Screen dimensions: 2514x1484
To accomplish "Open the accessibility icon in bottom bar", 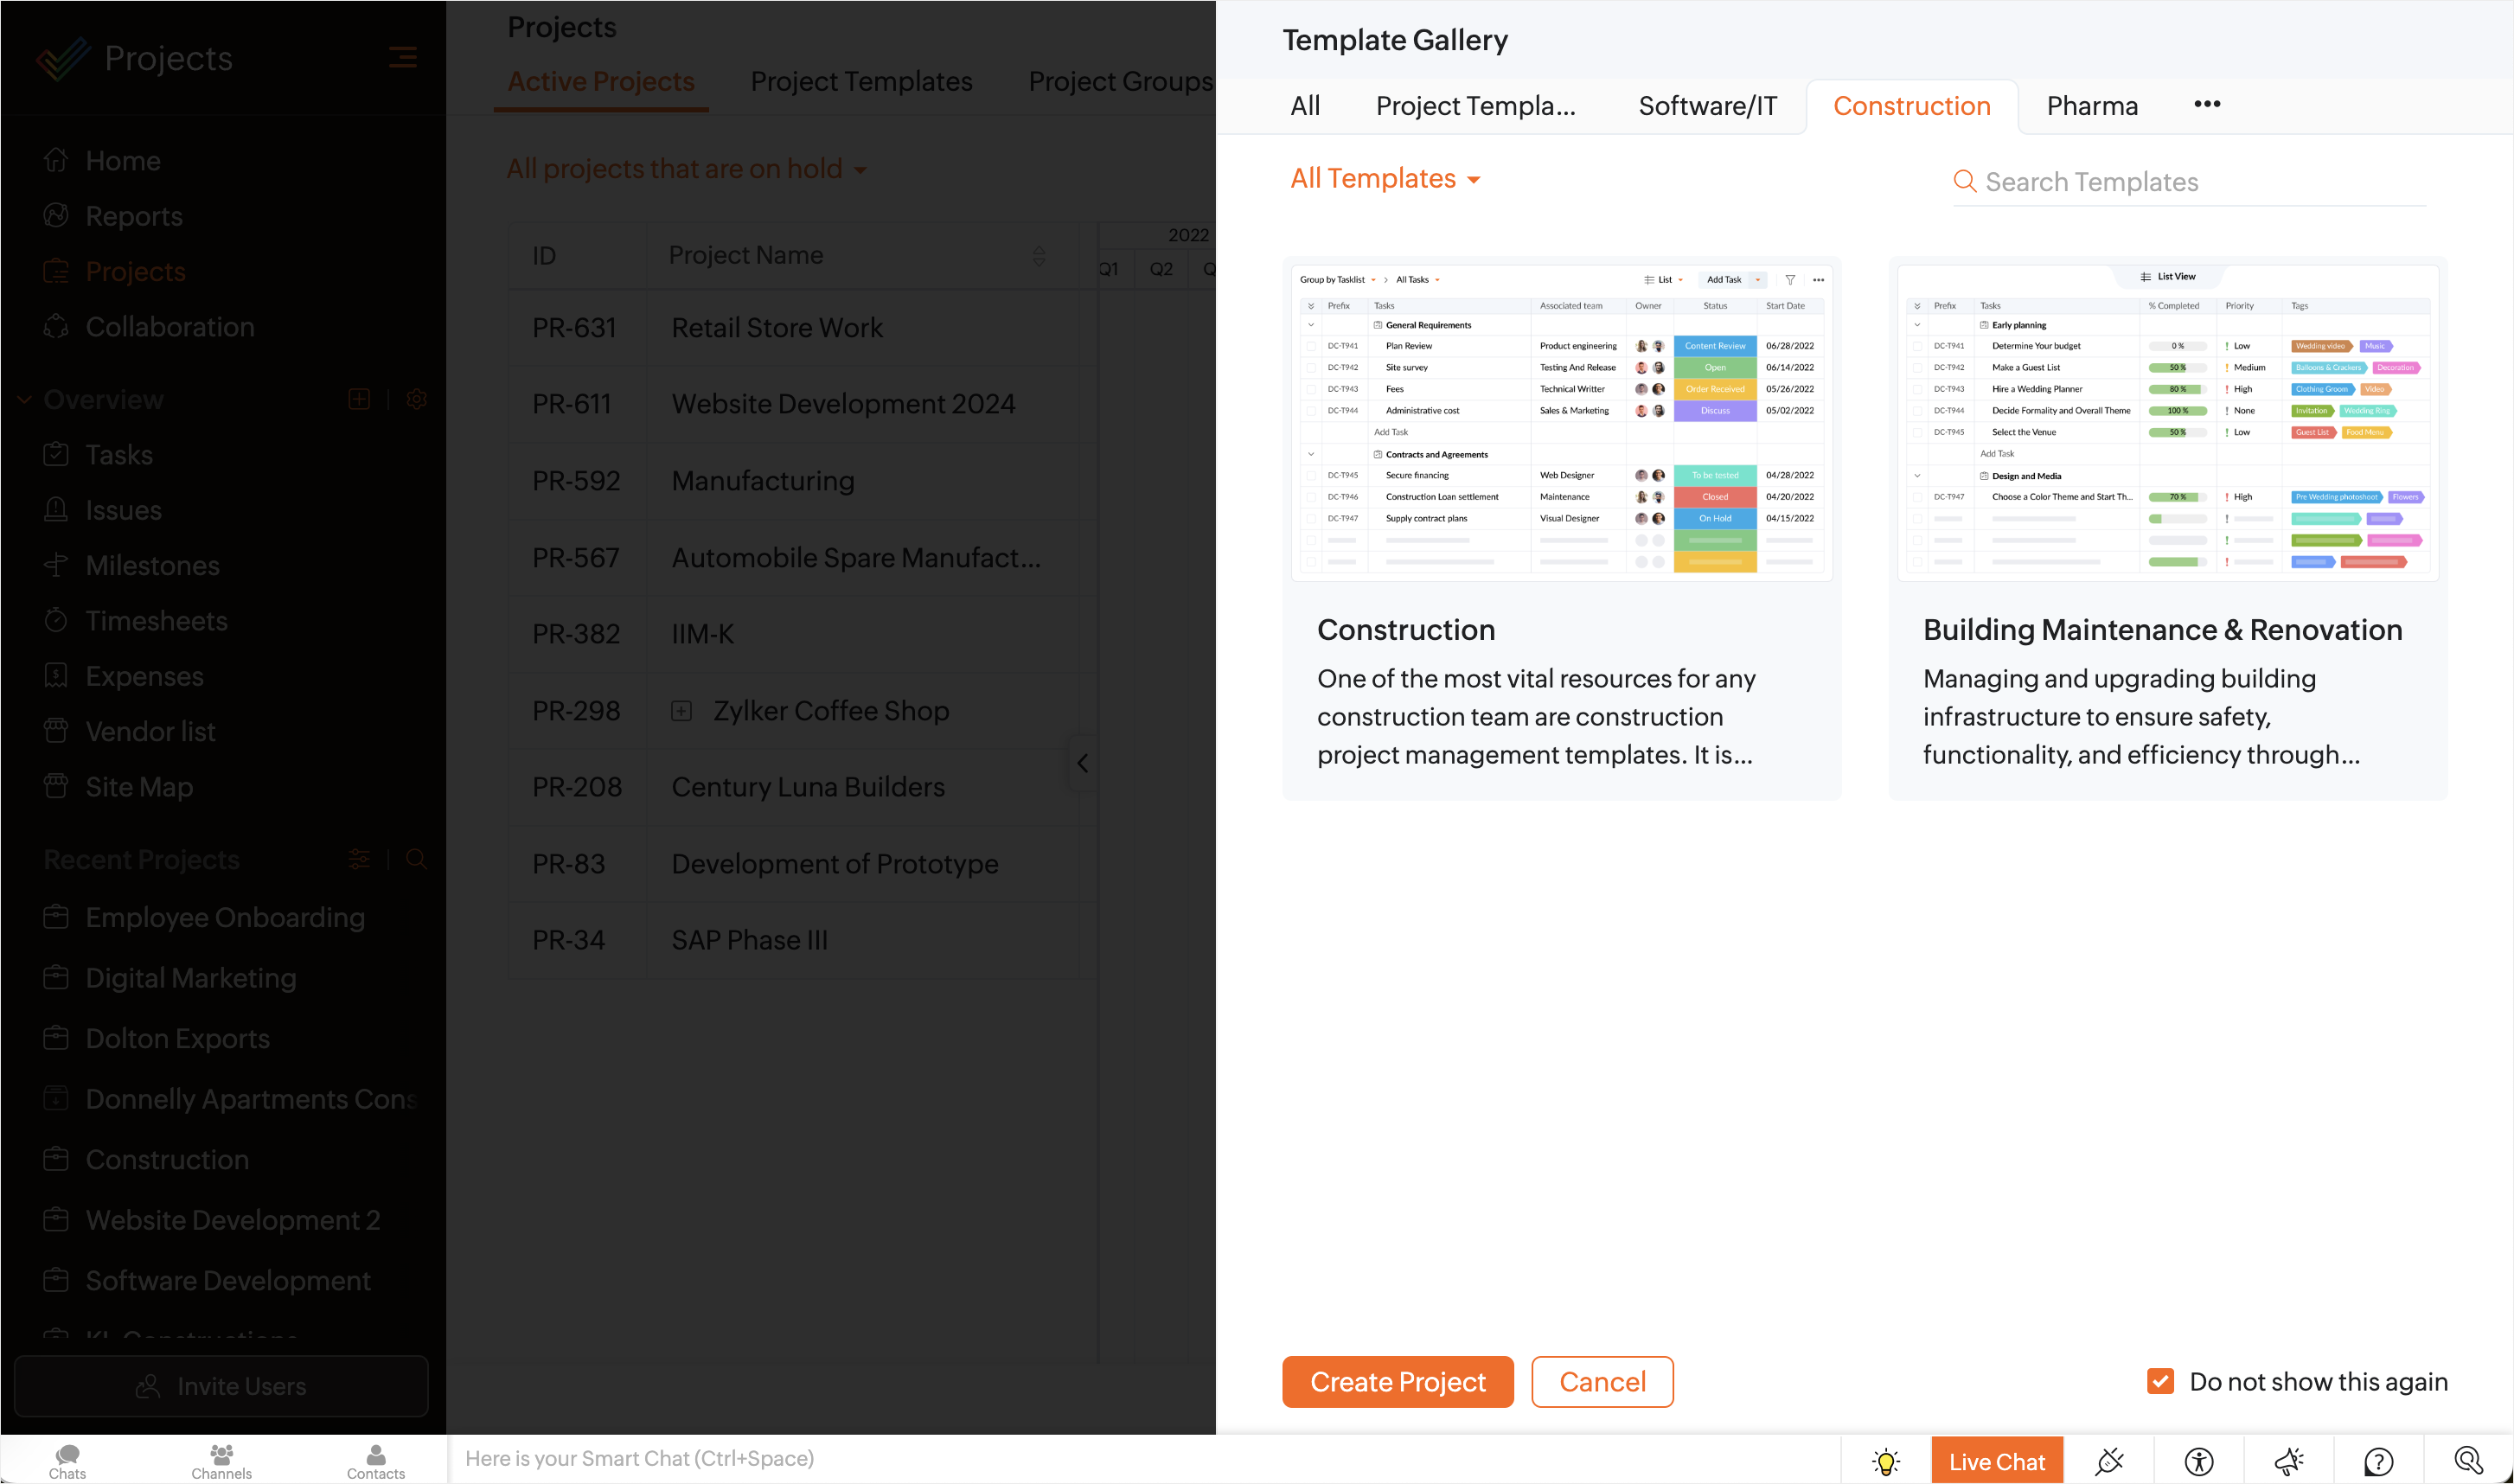I will 2199,1461.
